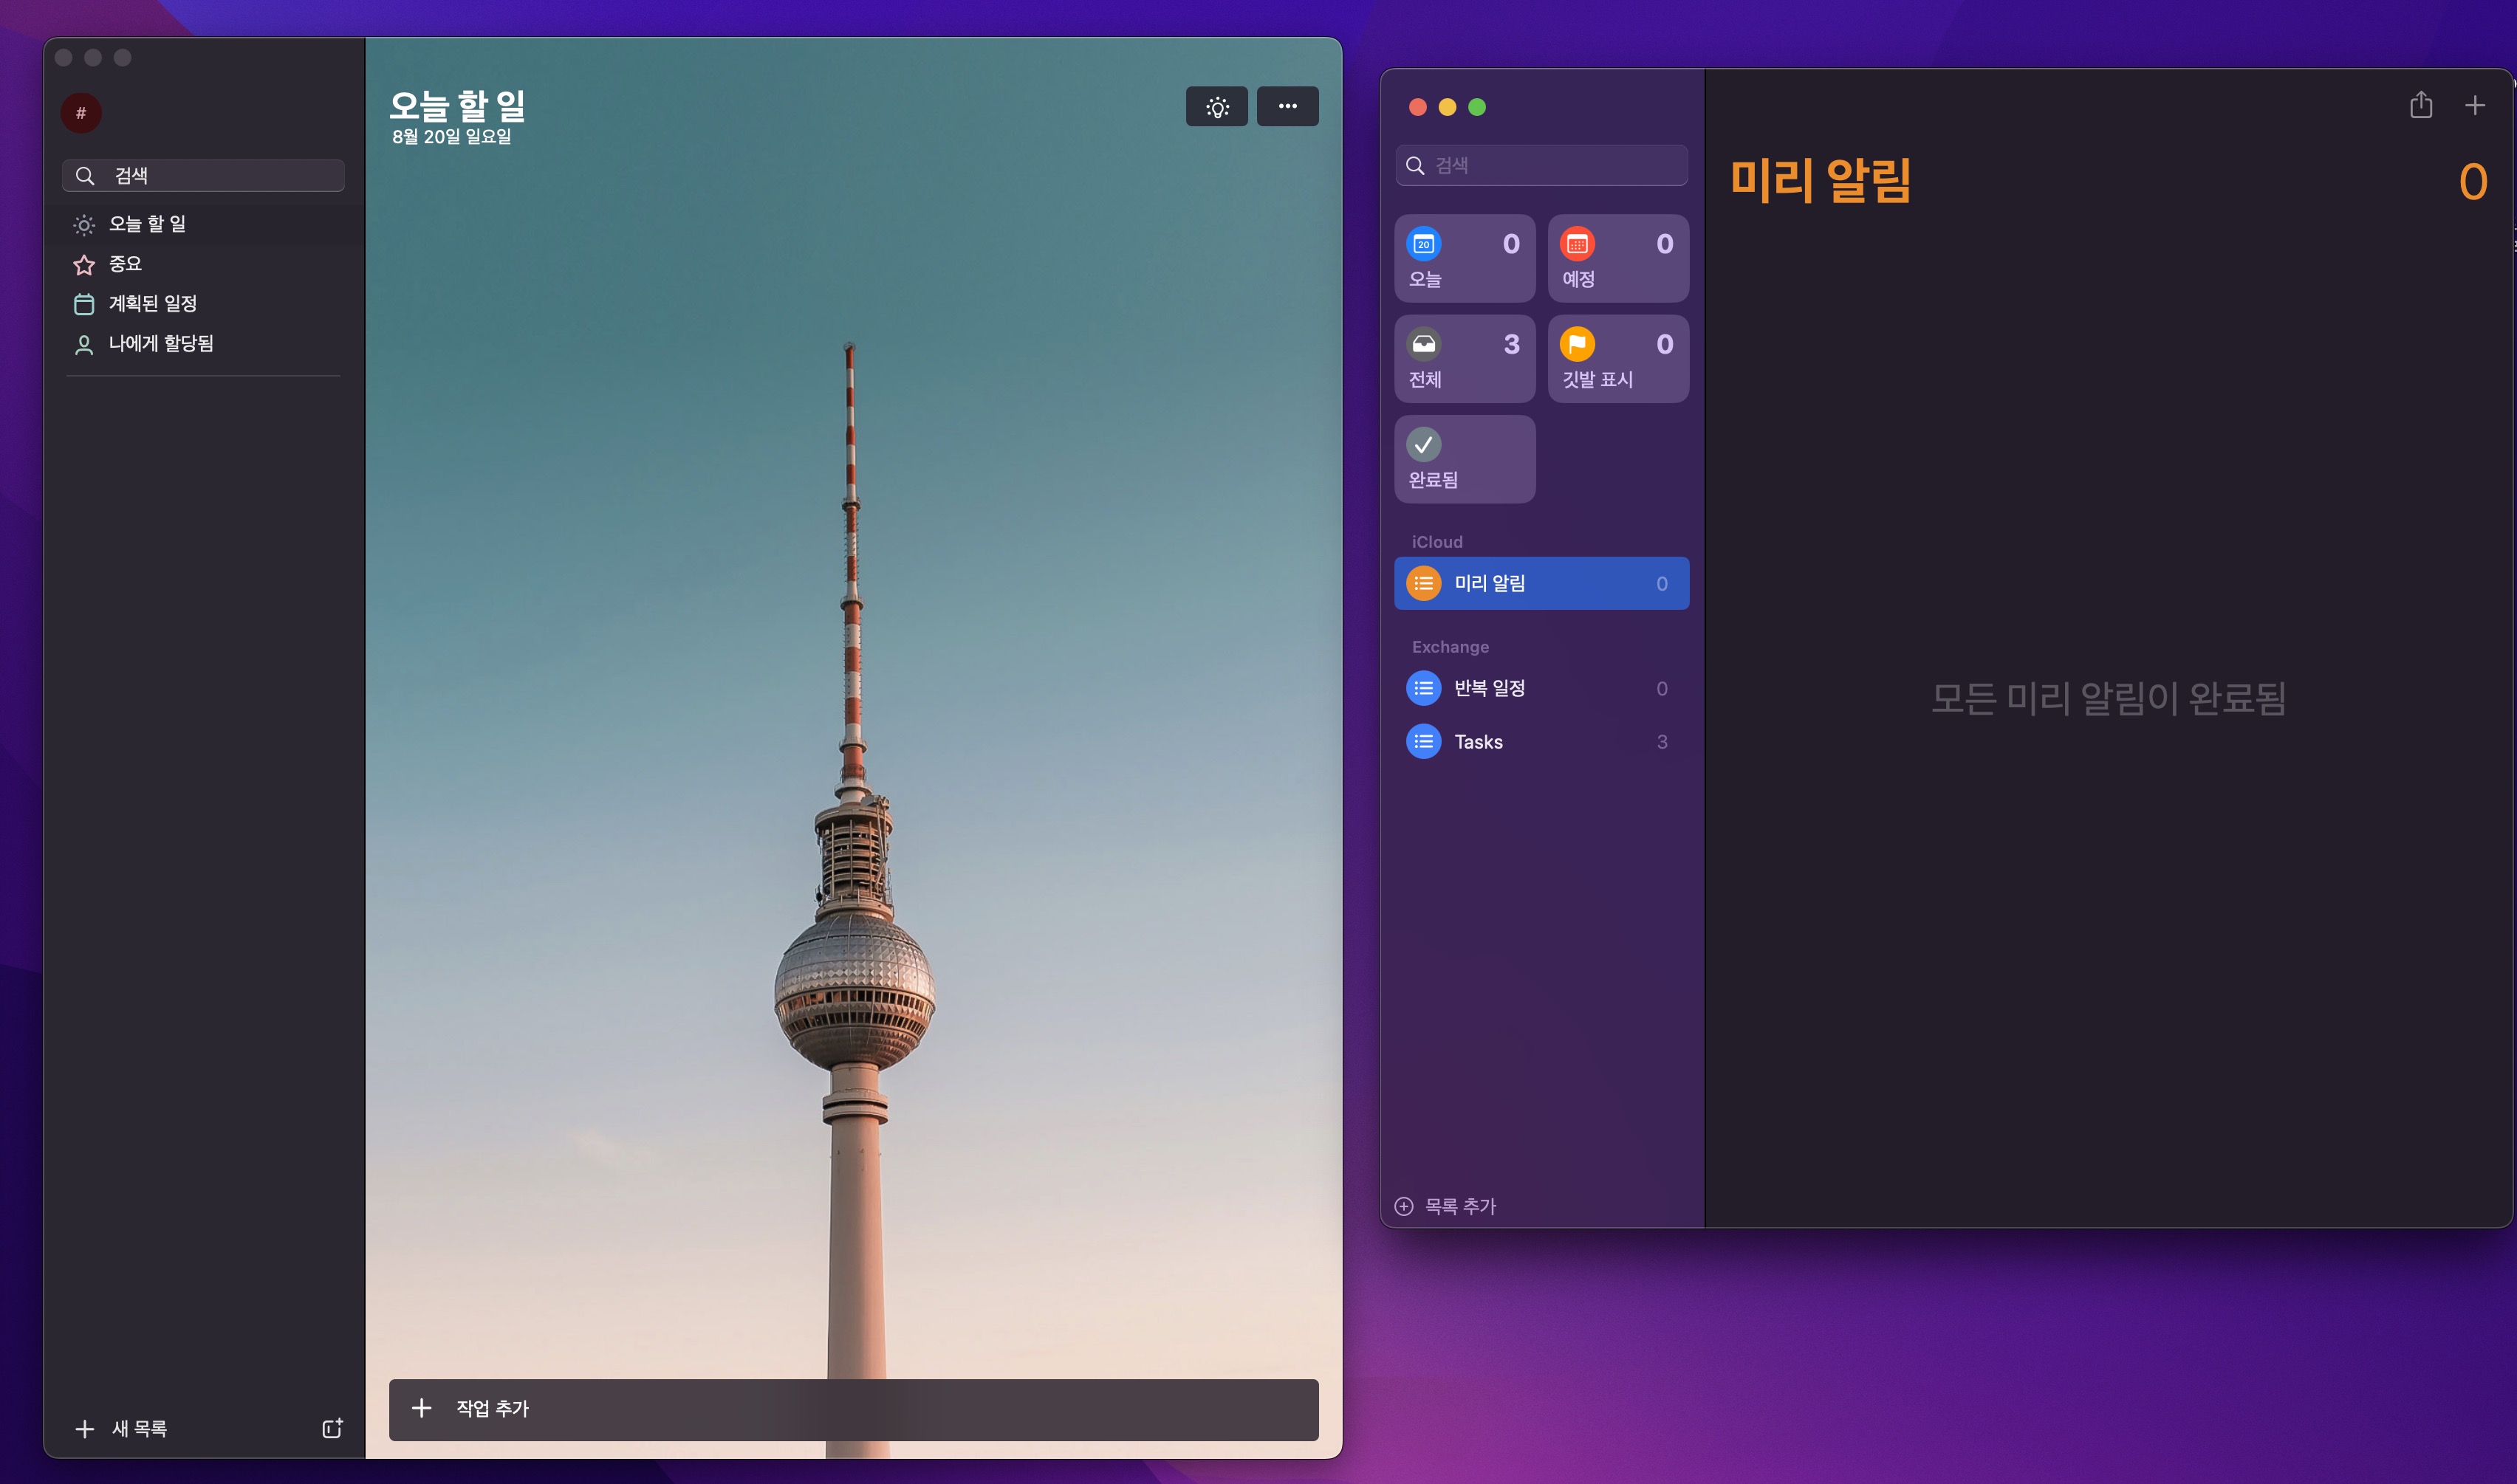Click the share icon in Reminders
The image size is (2517, 1484).
pyautogui.click(x=2420, y=105)
